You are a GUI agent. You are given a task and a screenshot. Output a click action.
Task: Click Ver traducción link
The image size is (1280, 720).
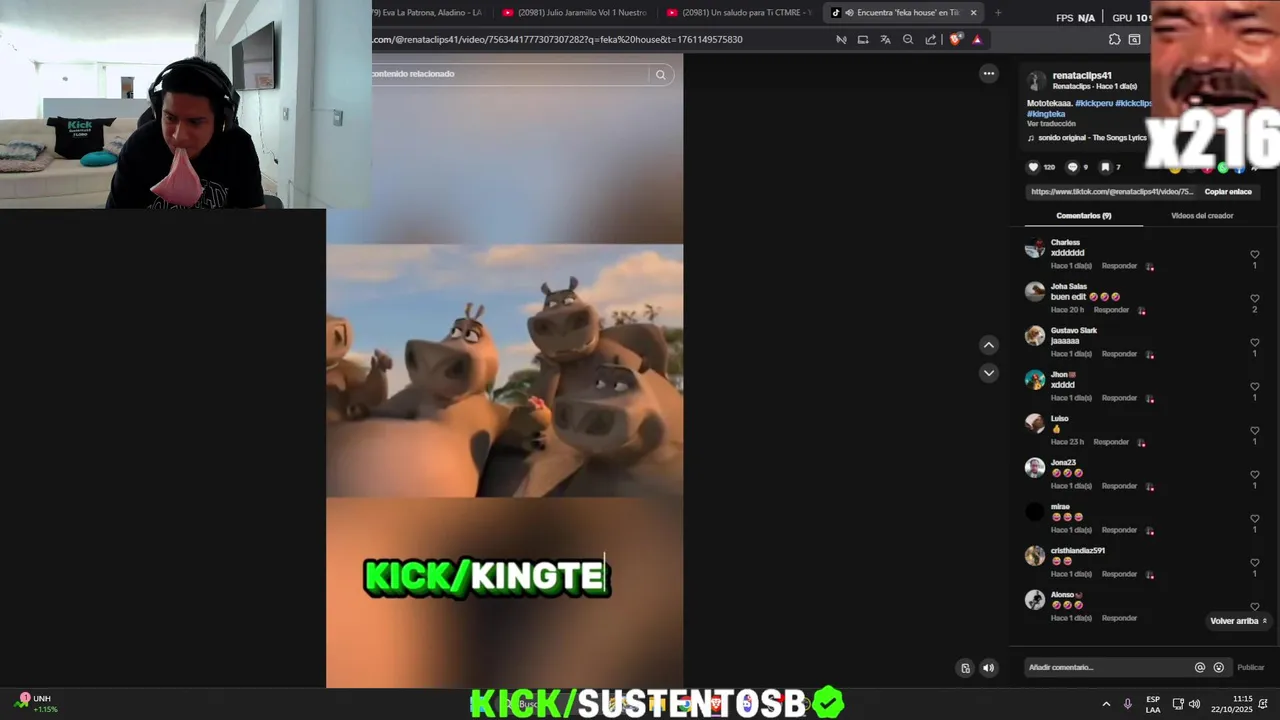click(x=1051, y=124)
